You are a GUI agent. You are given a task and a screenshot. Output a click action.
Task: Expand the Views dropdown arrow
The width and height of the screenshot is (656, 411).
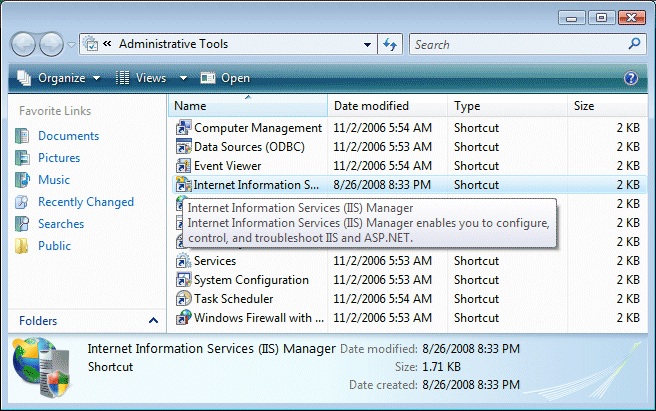click(183, 78)
